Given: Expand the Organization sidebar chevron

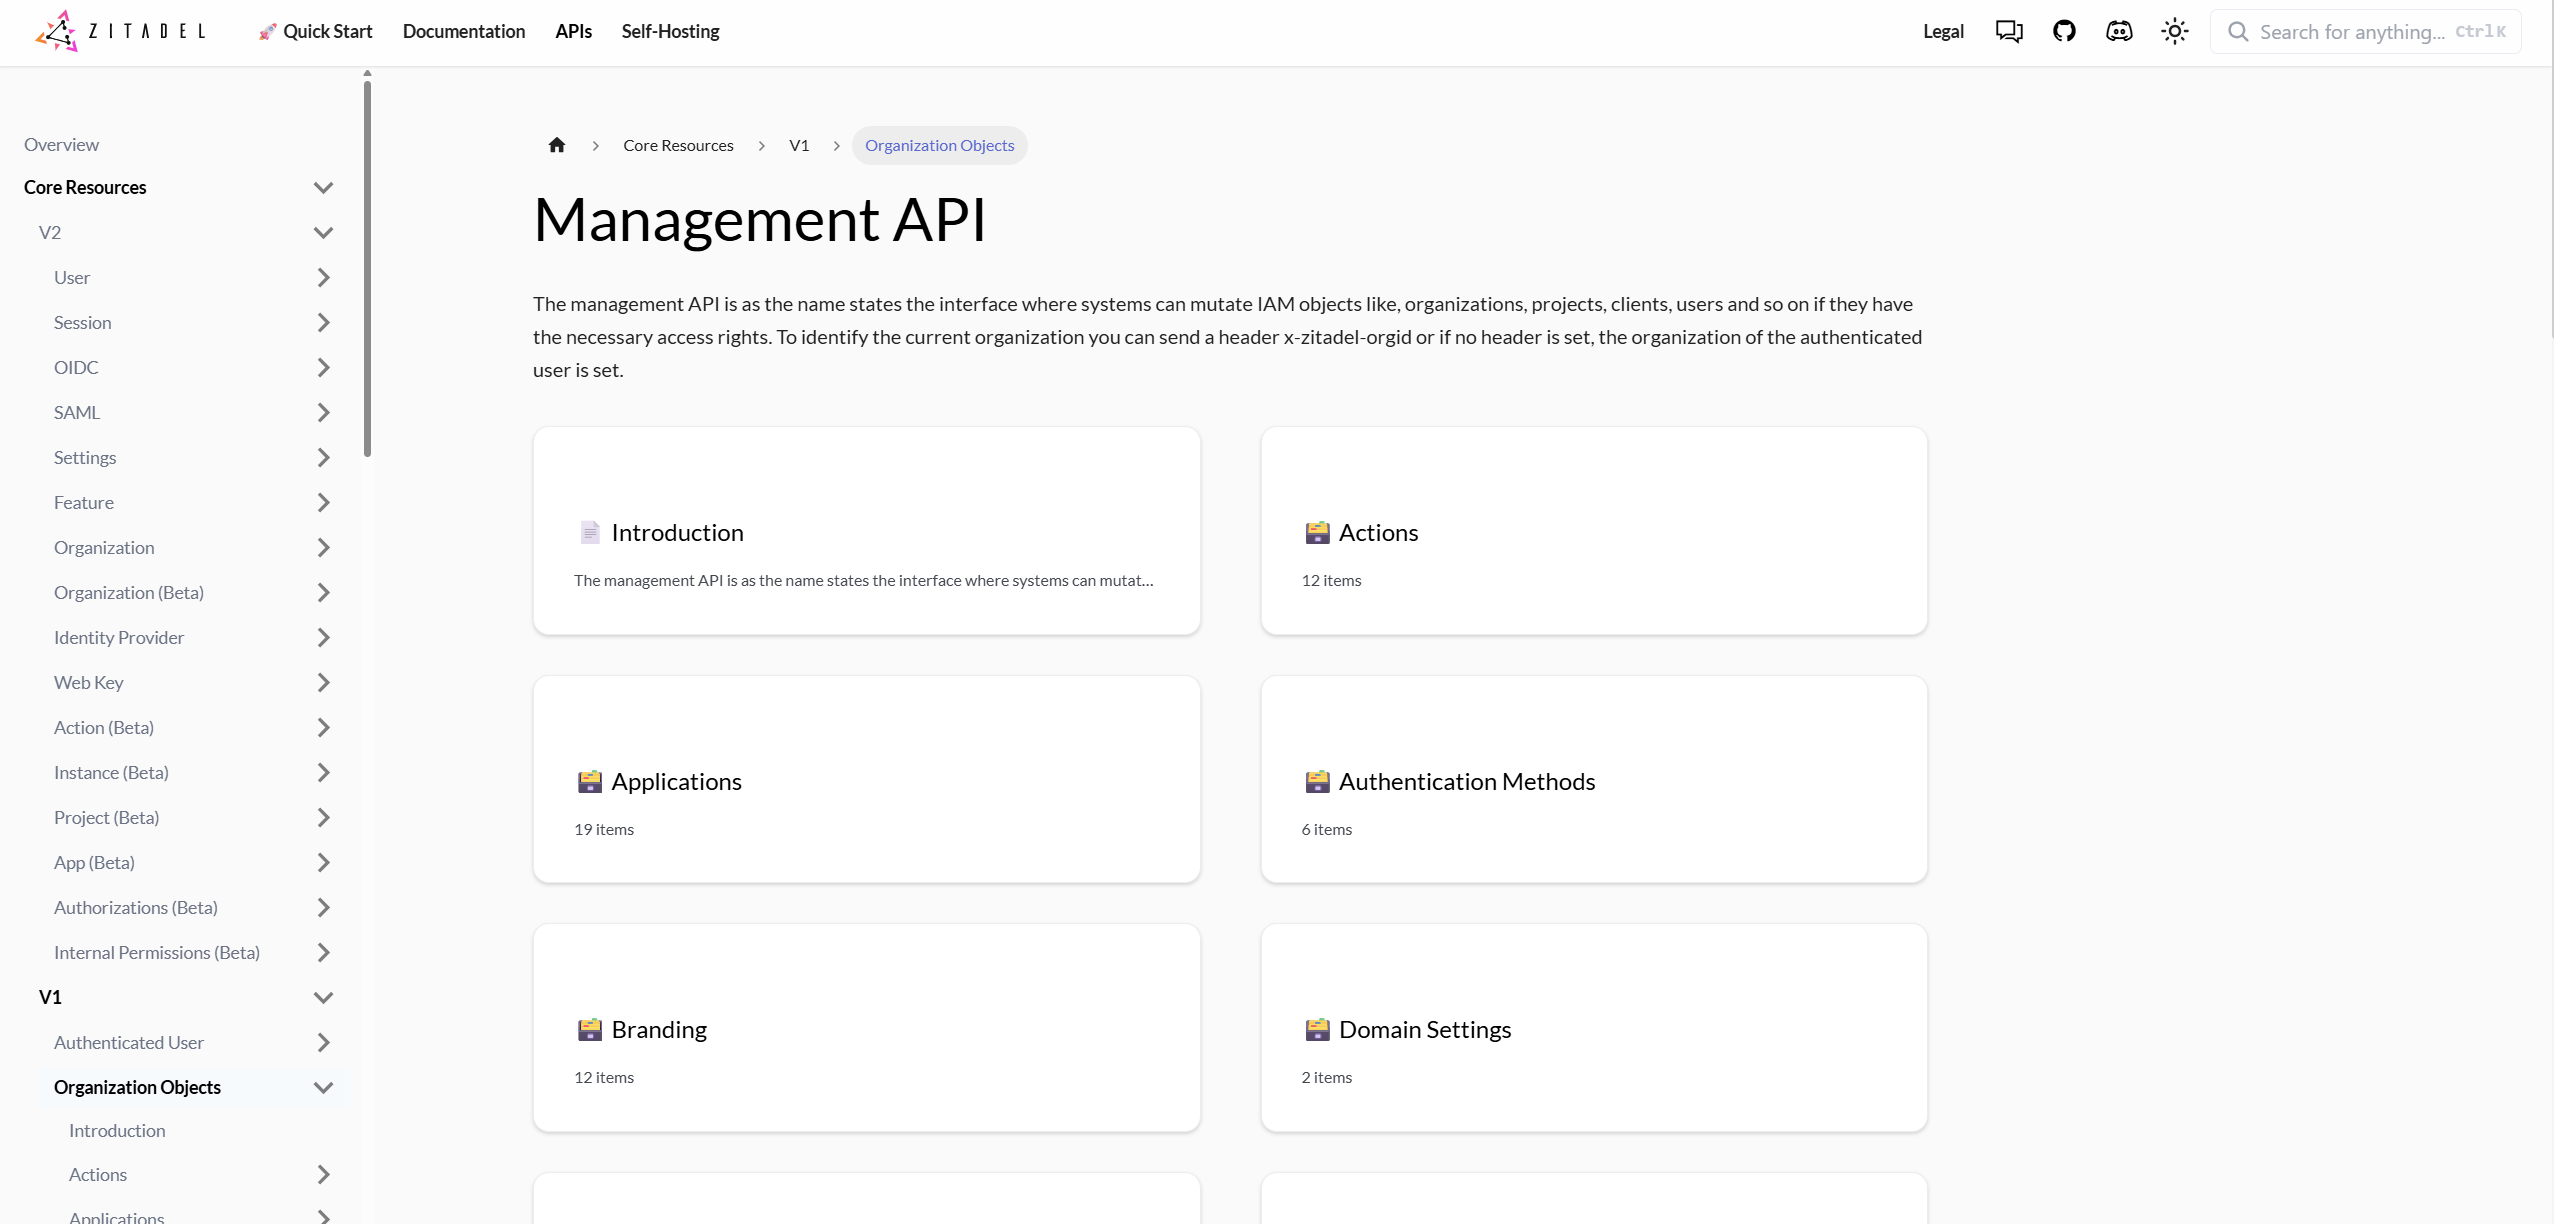Looking at the screenshot, I should coord(323,547).
